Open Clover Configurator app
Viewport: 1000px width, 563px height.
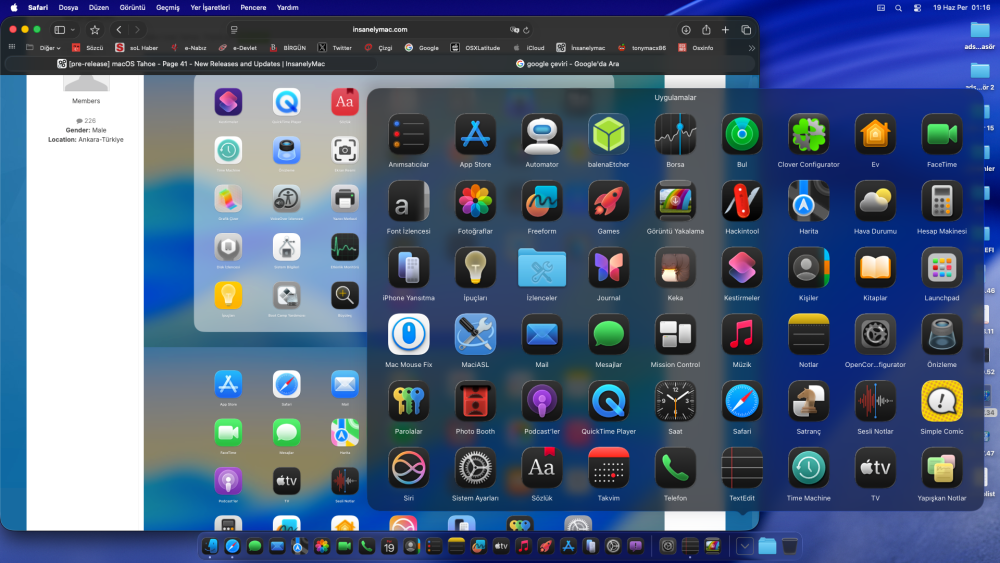tap(808, 135)
